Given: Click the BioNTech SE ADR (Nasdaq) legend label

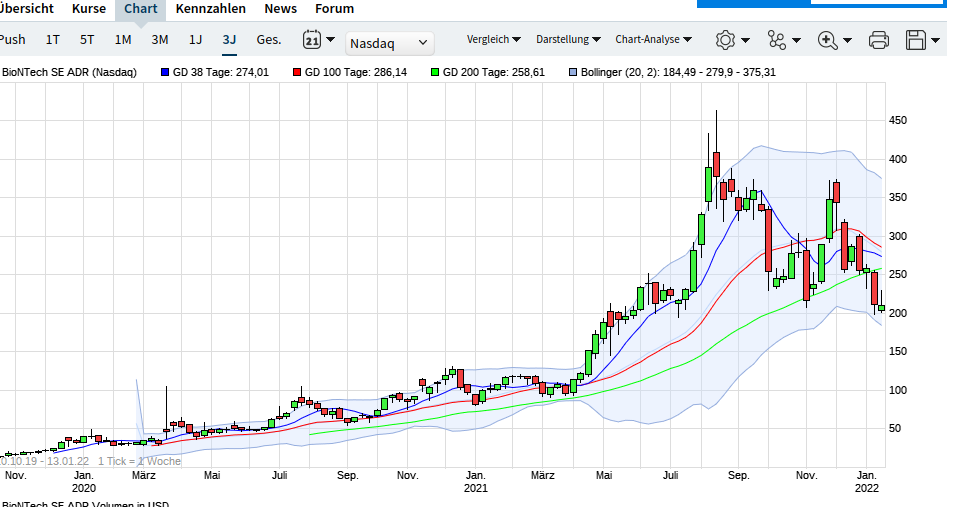Looking at the screenshot, I should coord(69,72).
